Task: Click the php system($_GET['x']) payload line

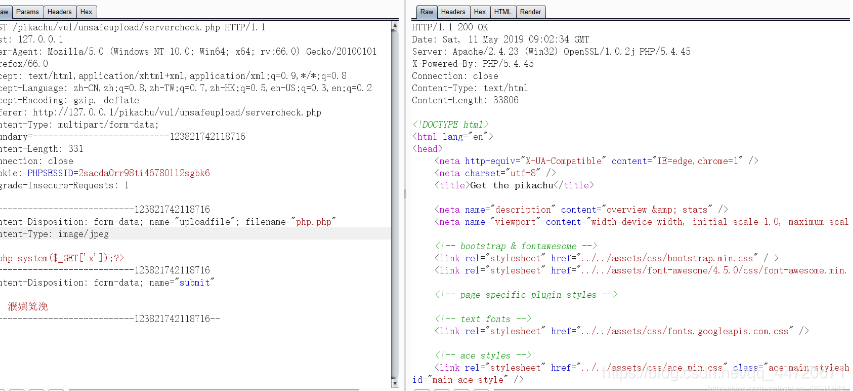Action: tap(63, 258)
